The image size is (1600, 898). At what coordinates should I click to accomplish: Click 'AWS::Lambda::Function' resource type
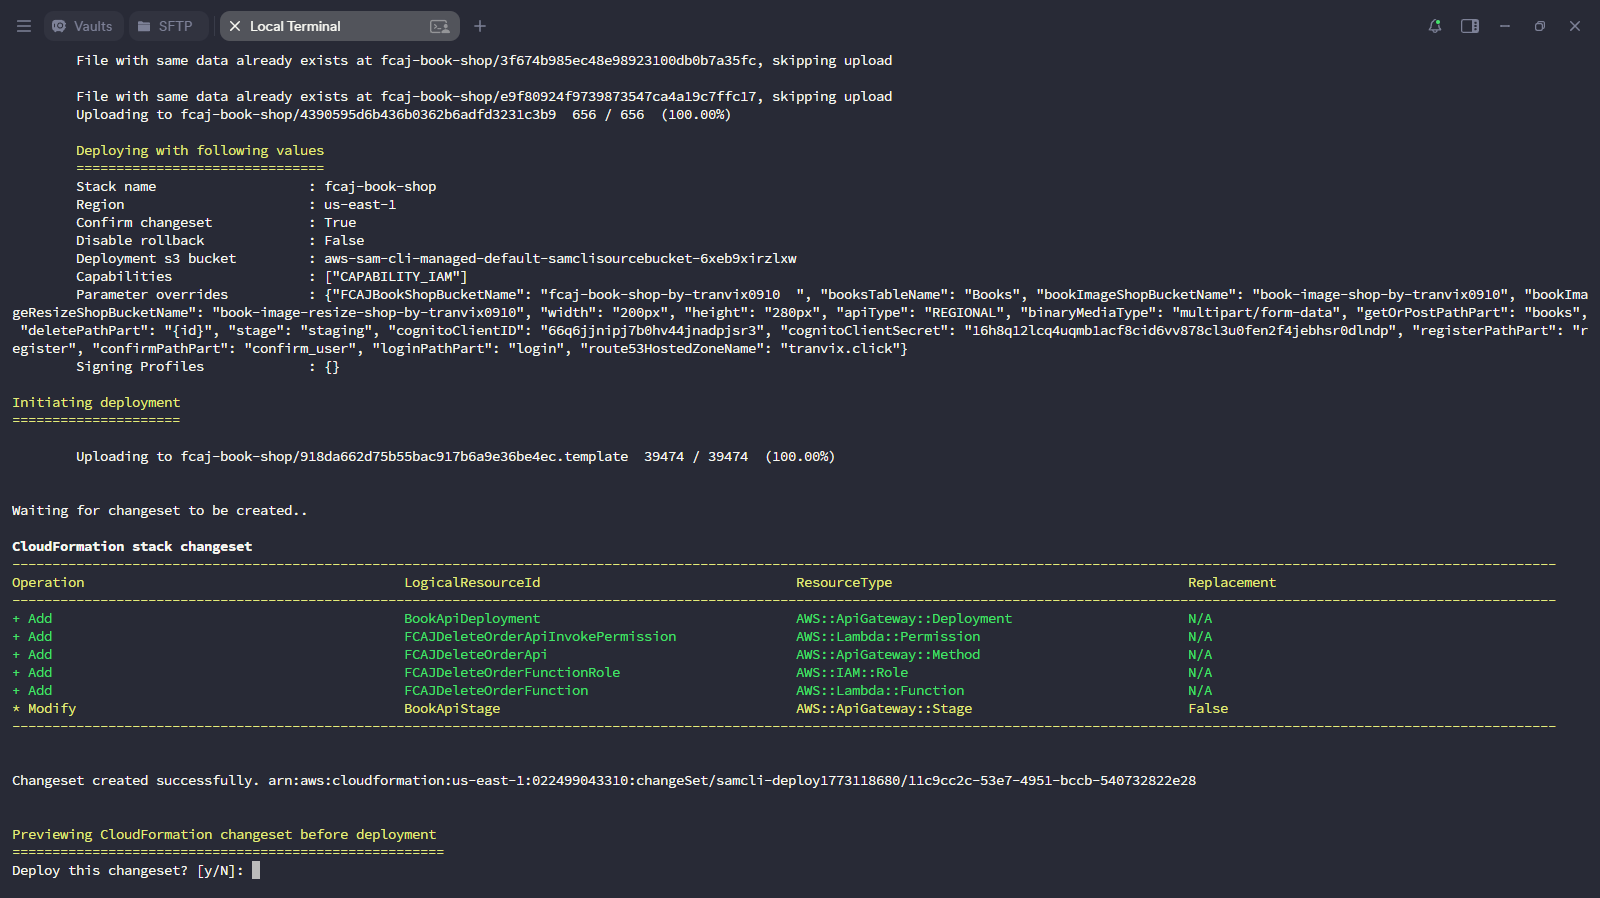(880, 690)
